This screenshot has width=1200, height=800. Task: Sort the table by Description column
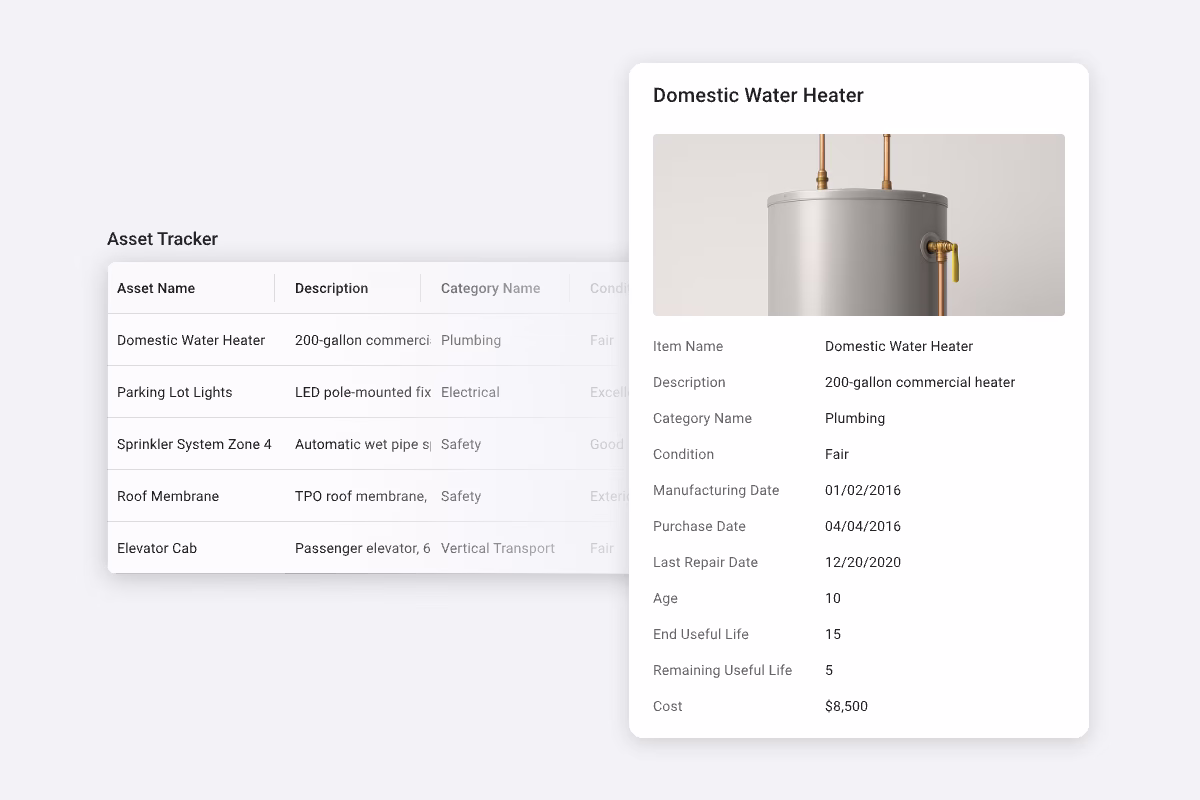pos(331,288)
